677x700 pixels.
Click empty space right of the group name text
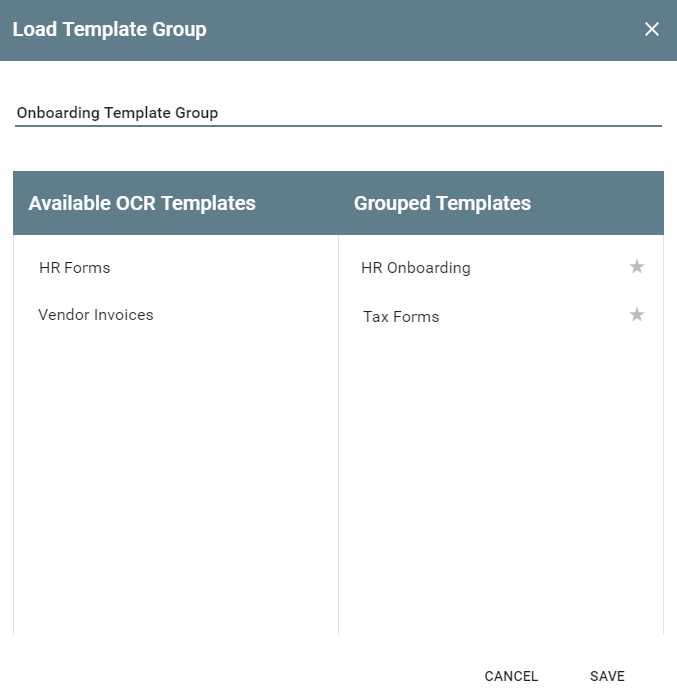pos(450,112)
